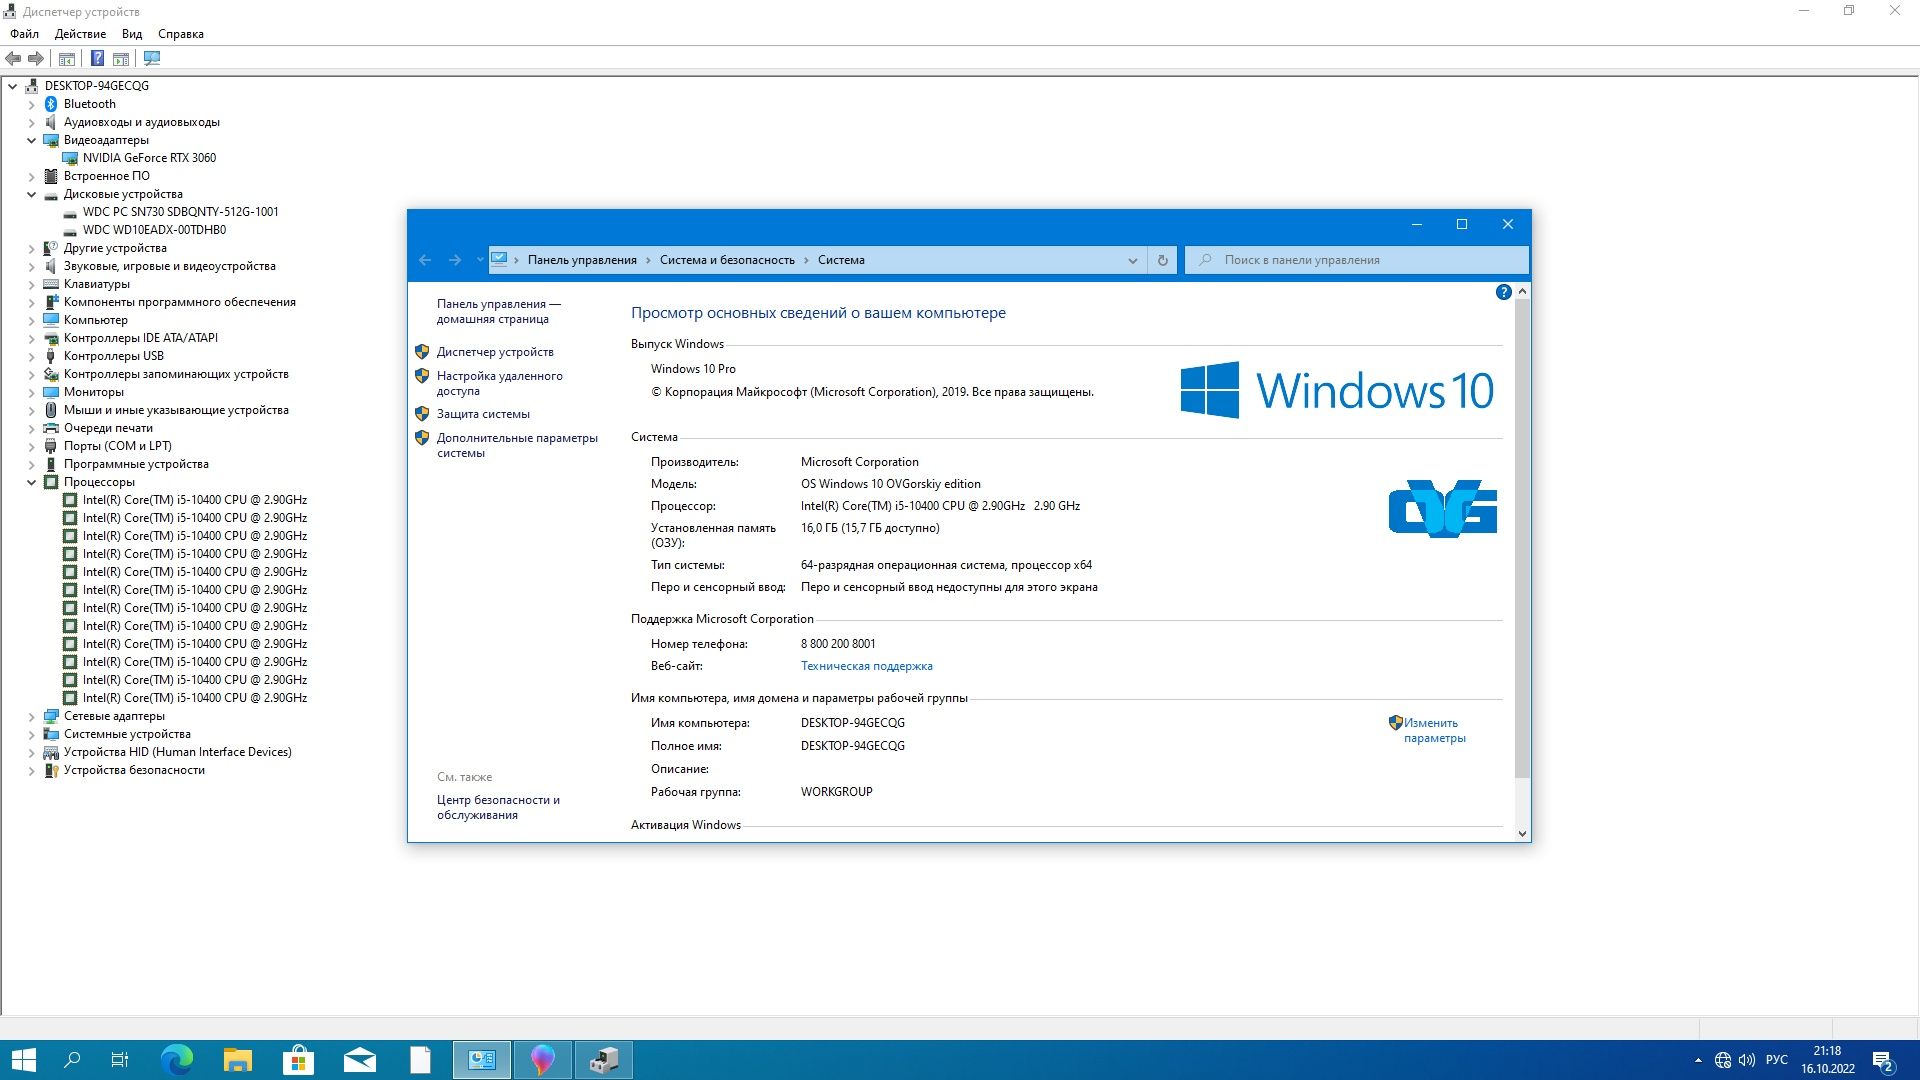Launch Microsoft Edge from the taskbar

pos(177,1060)
